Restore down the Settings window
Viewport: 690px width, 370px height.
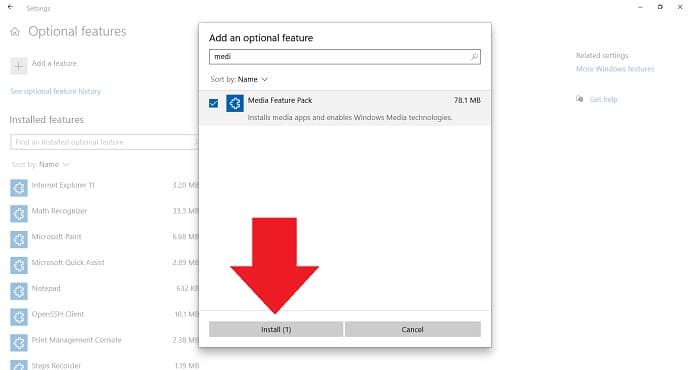(x=660, y=7)
